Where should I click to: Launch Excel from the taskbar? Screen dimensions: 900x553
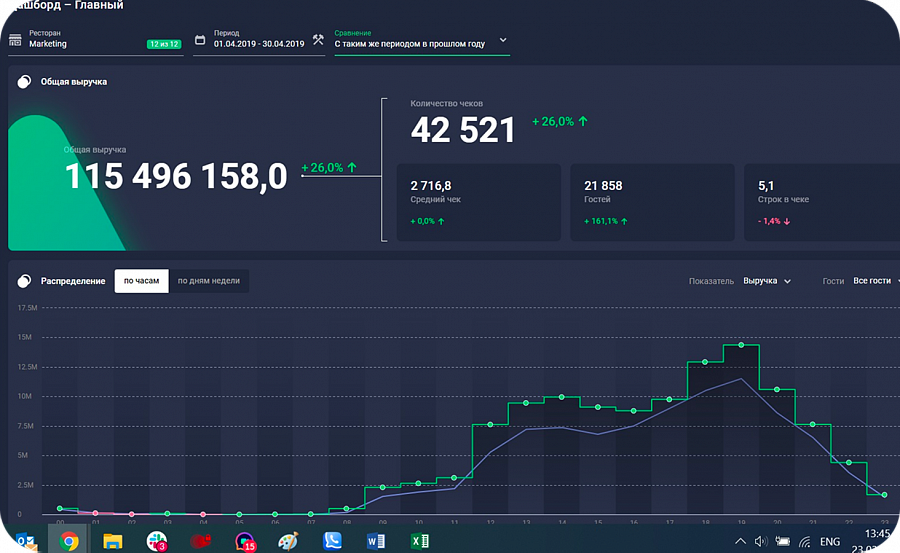pyautogui.click(x=420, y=541)
